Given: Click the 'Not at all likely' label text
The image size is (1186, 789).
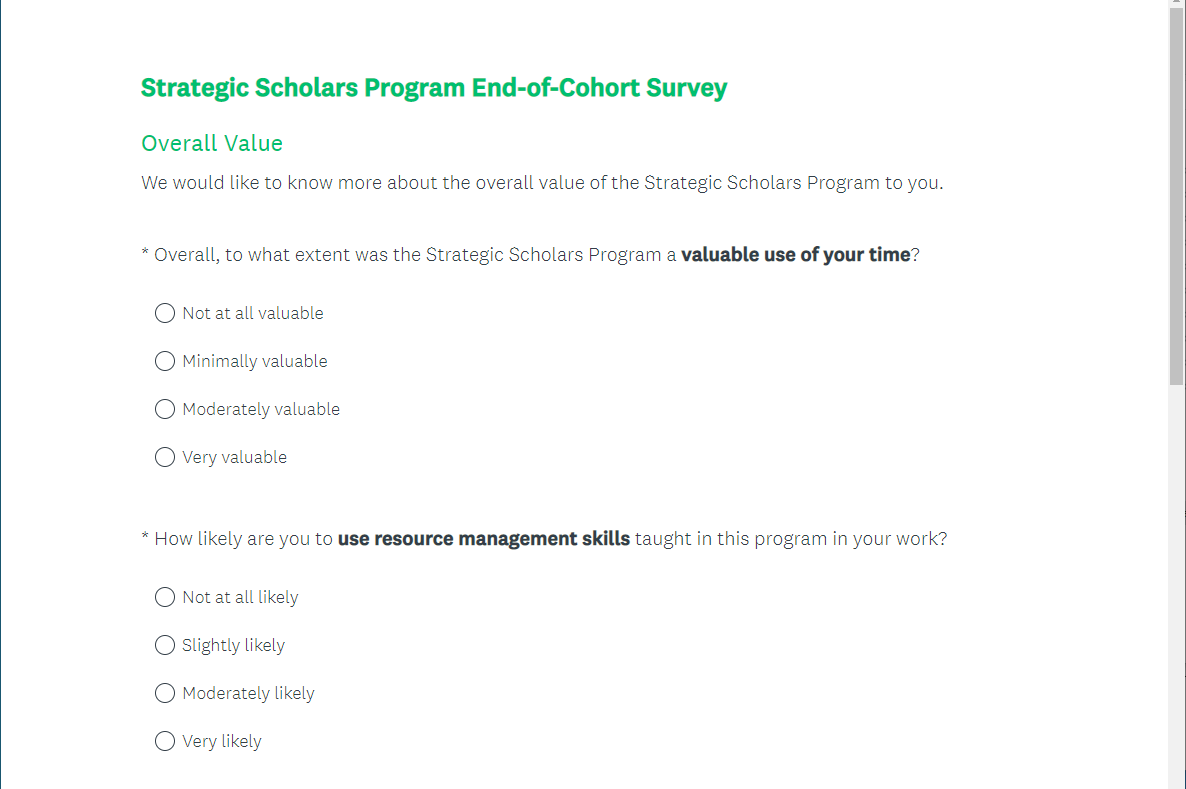Looking at the screenshot, I should tap(240, 597).
